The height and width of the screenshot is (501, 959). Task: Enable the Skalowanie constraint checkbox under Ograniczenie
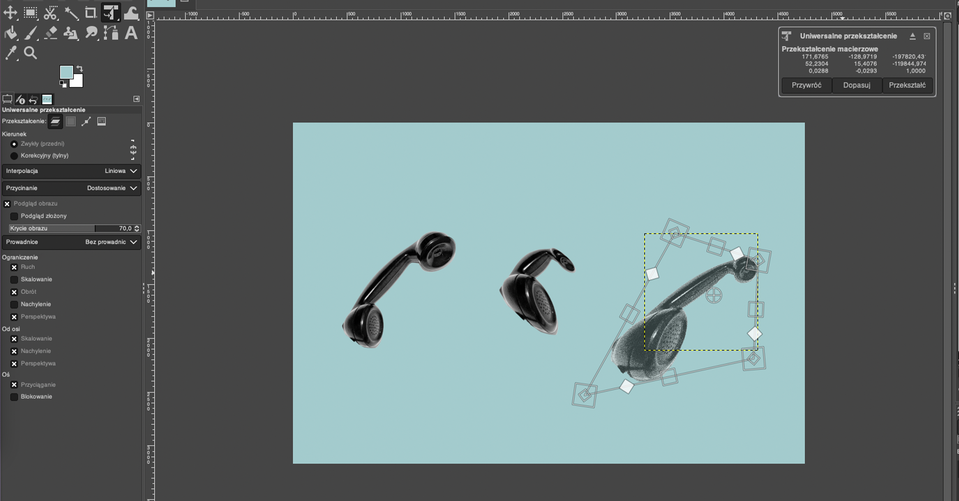[x=14, y=280]
